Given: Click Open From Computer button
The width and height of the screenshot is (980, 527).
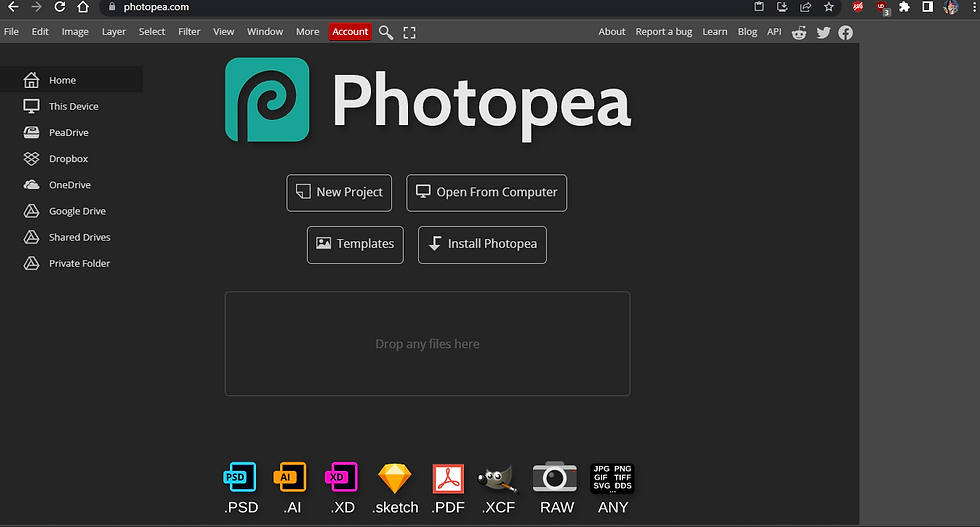Looking at the screenshot, I should [x=486, y=193].
